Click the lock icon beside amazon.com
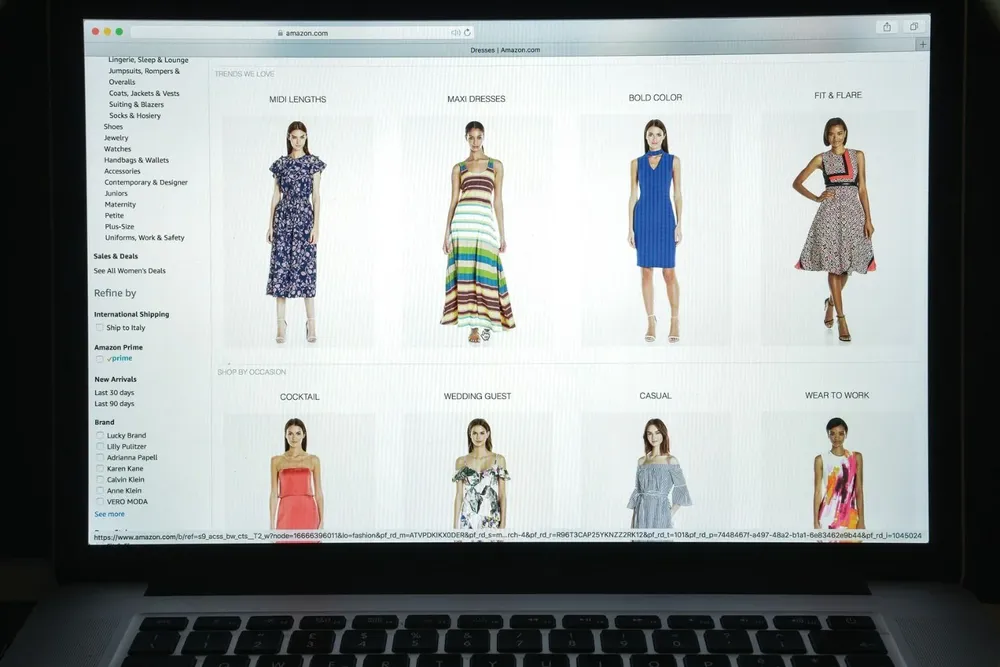 pos(281,33)
